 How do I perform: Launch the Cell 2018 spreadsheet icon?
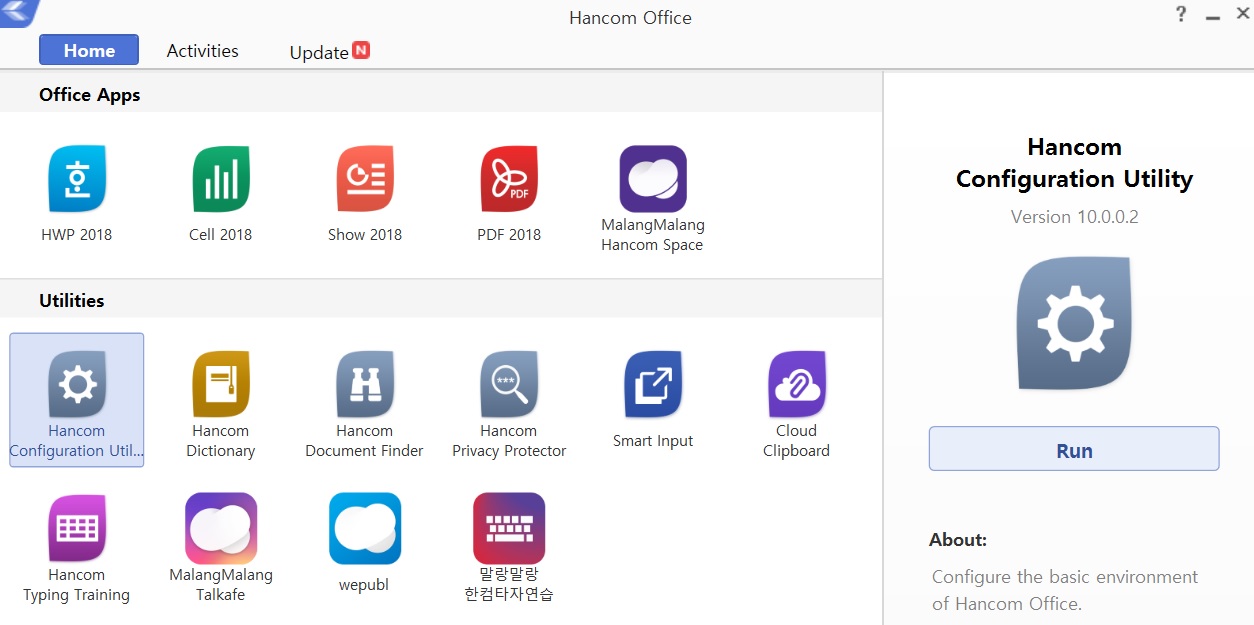pyautogui.click(x=221, y=180)
